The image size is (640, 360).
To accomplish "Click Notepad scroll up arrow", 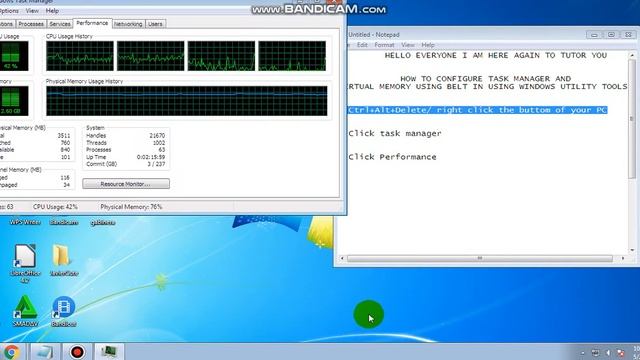I will point(632,55).
